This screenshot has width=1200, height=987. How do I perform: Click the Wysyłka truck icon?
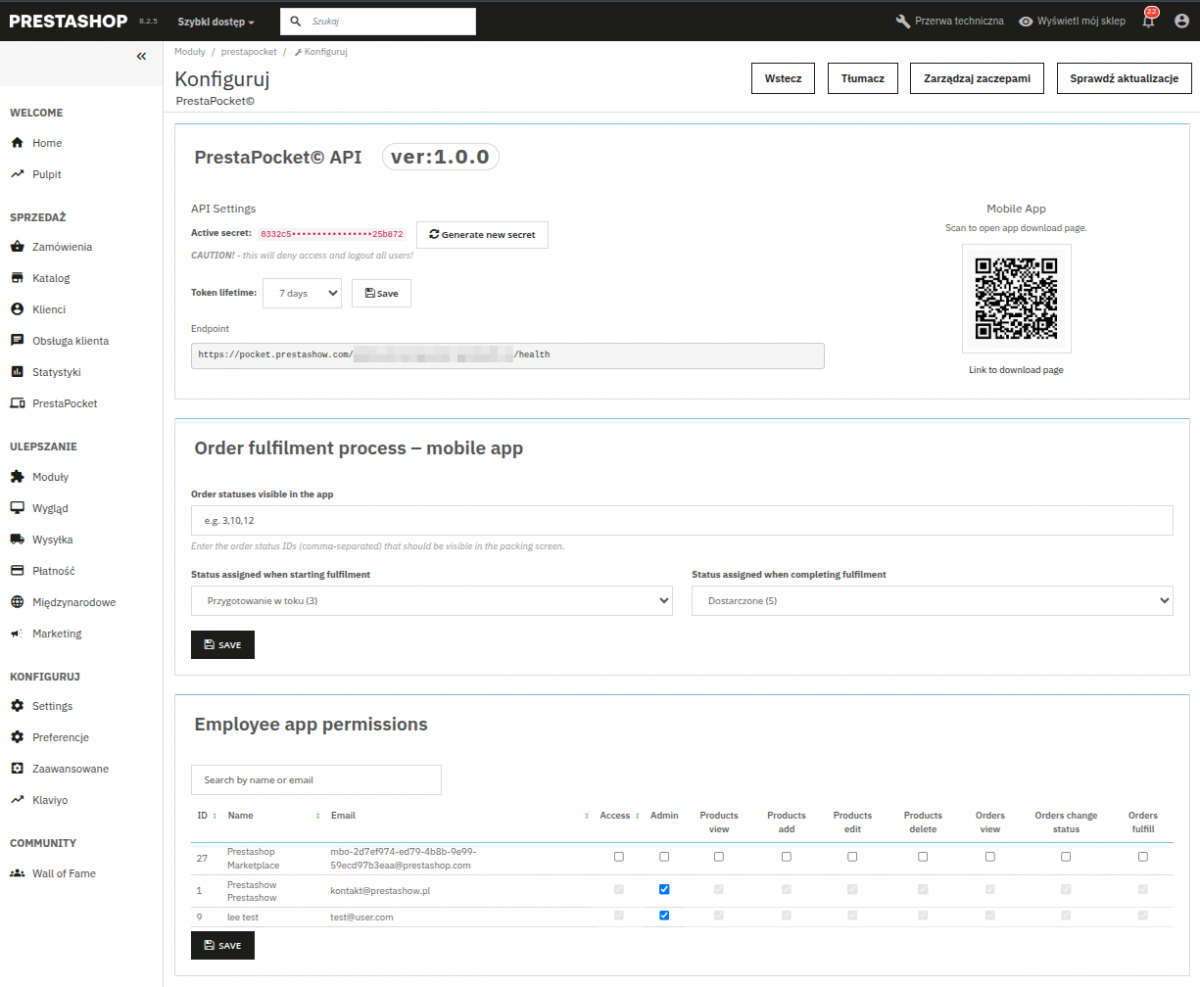tap(17, 540)
